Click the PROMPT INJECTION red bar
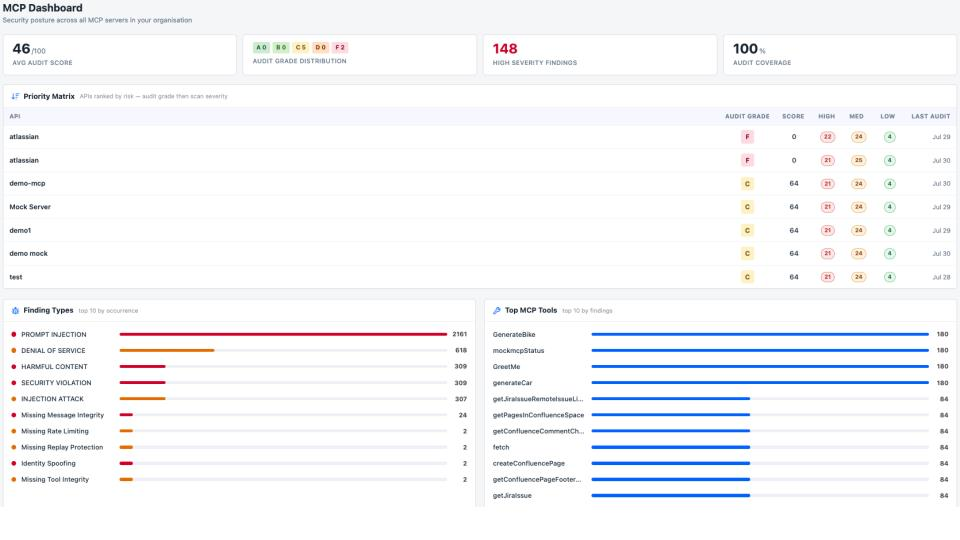This screenshot has width=960, height=540. [283, 334]
